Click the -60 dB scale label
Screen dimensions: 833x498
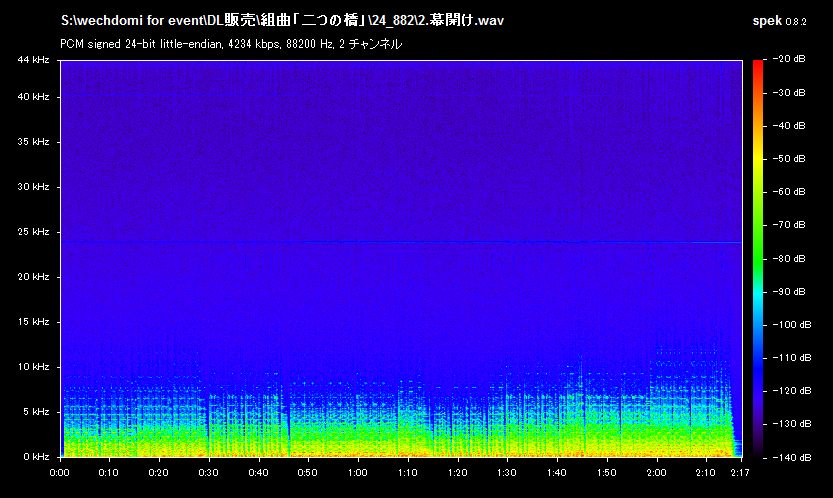click(x=788, y=192)
